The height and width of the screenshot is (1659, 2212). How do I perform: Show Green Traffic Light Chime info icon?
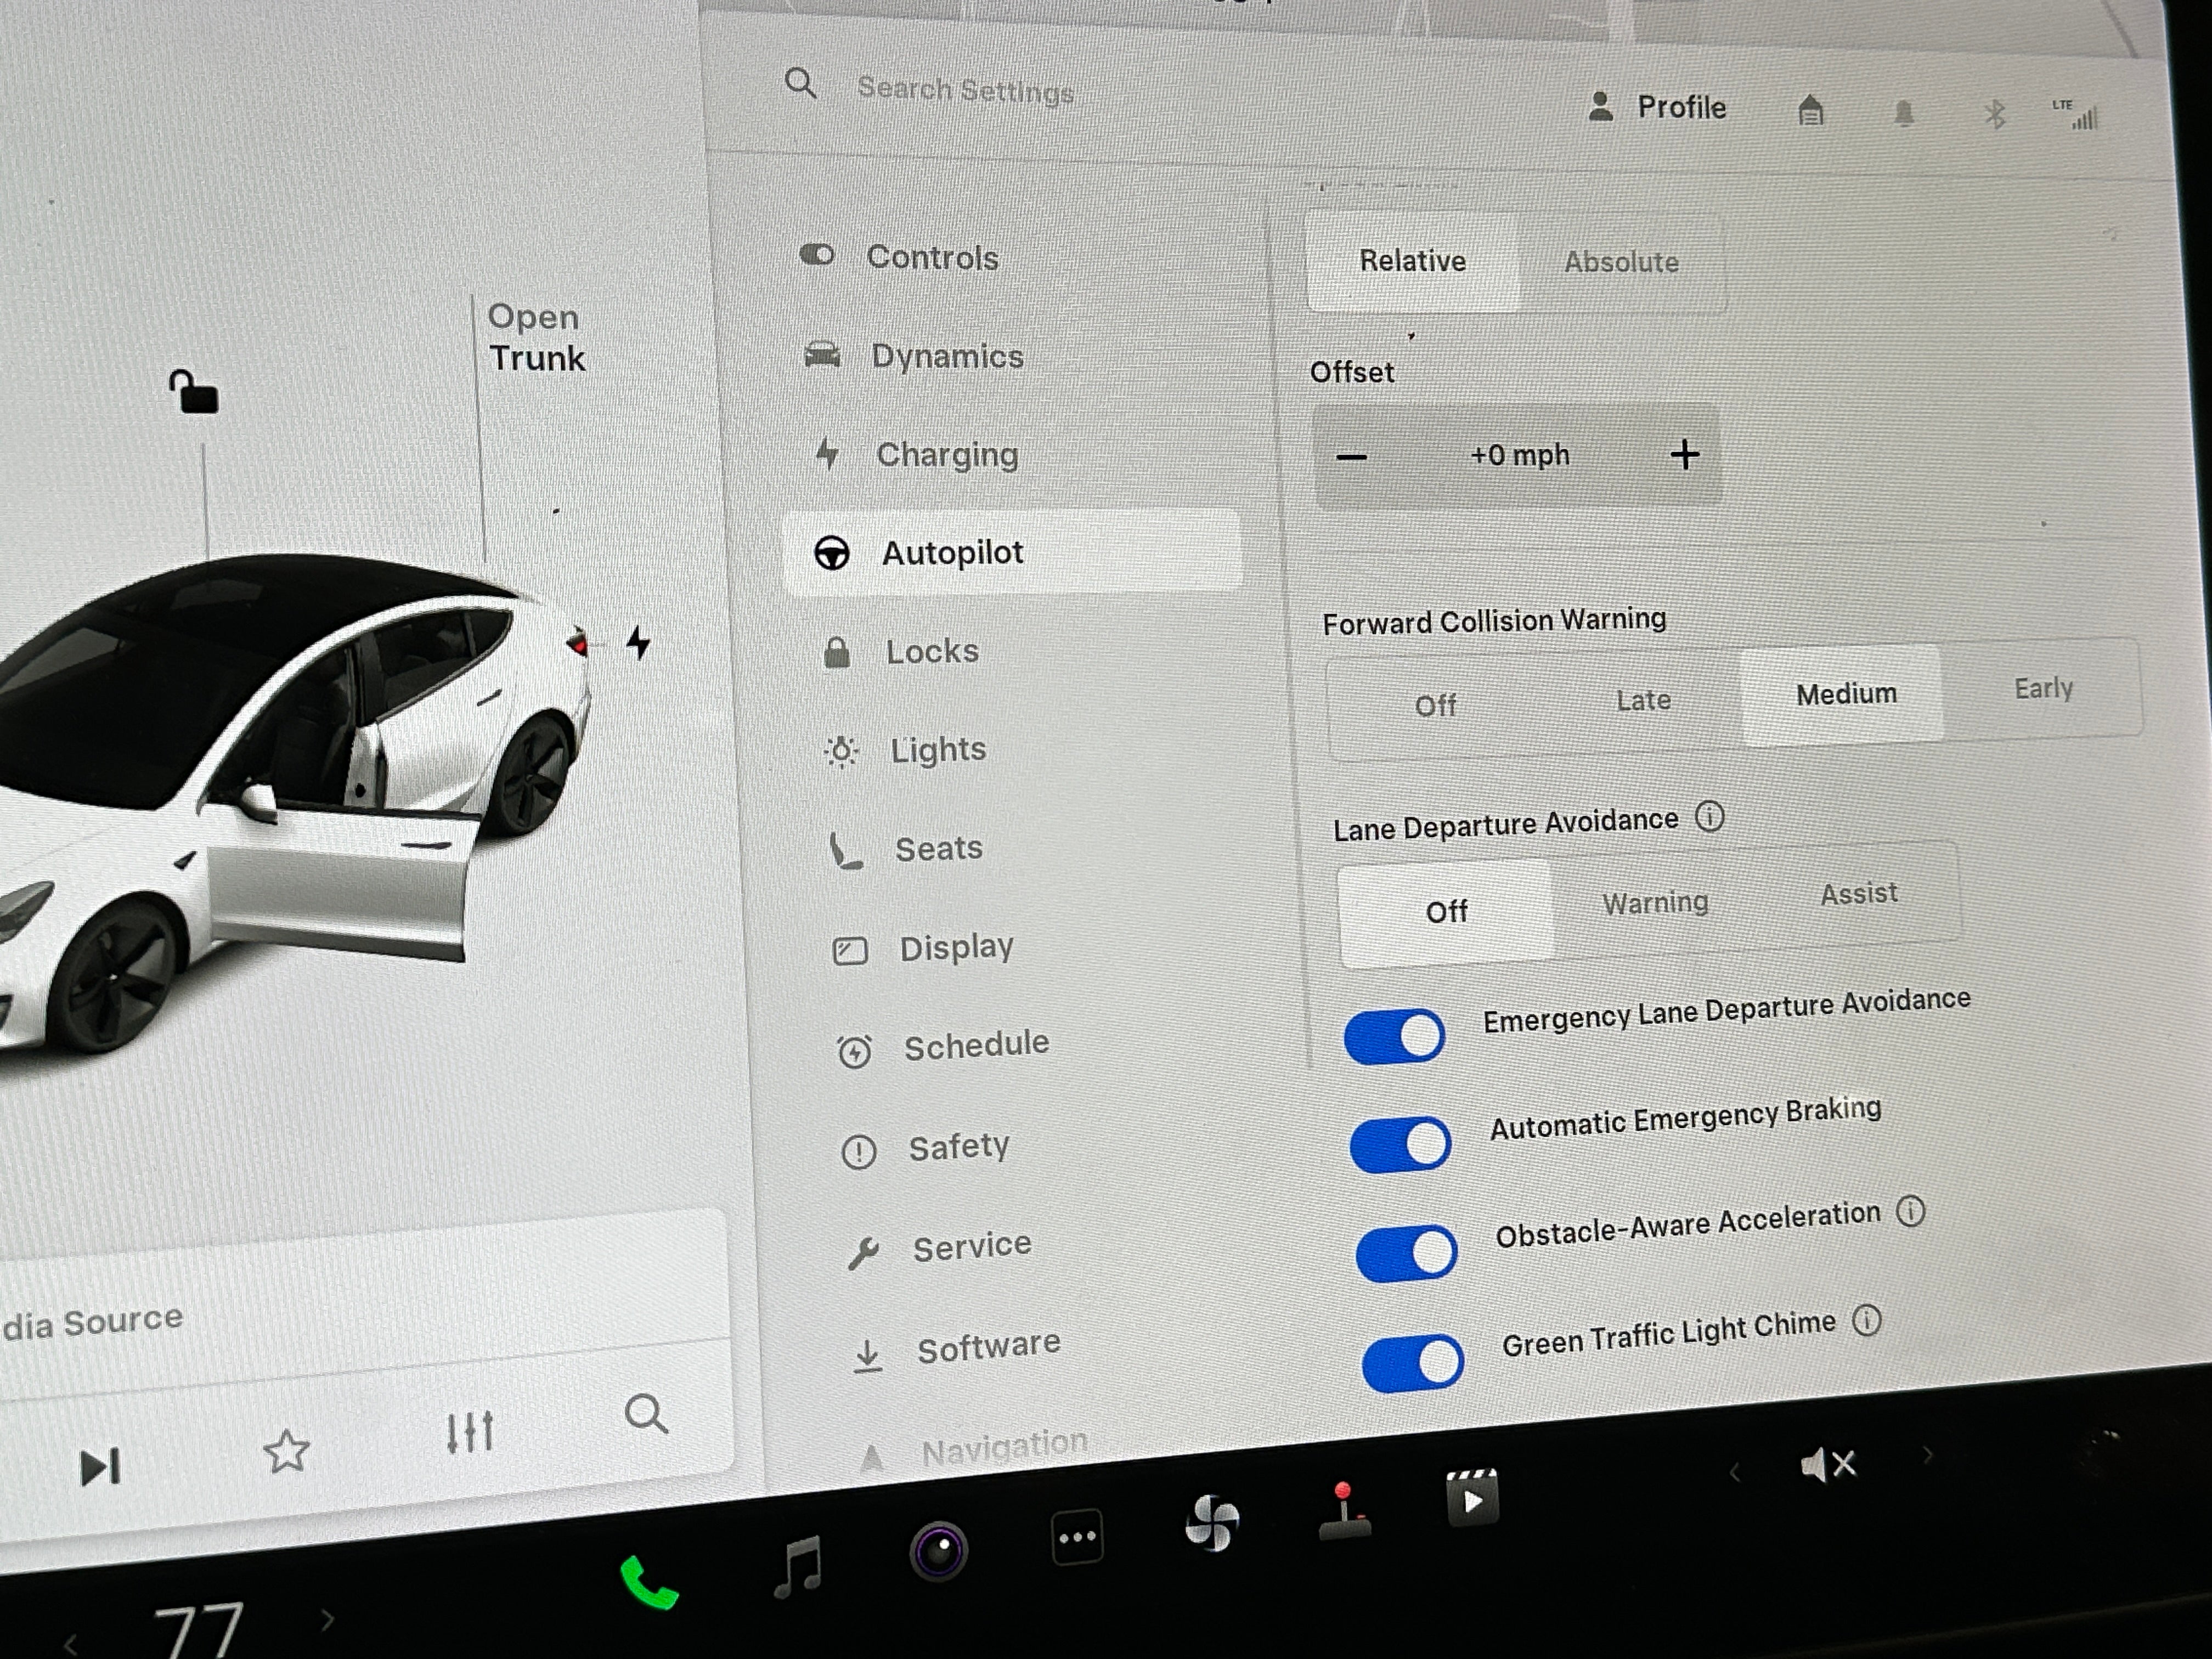[x=1866, y=1321]
